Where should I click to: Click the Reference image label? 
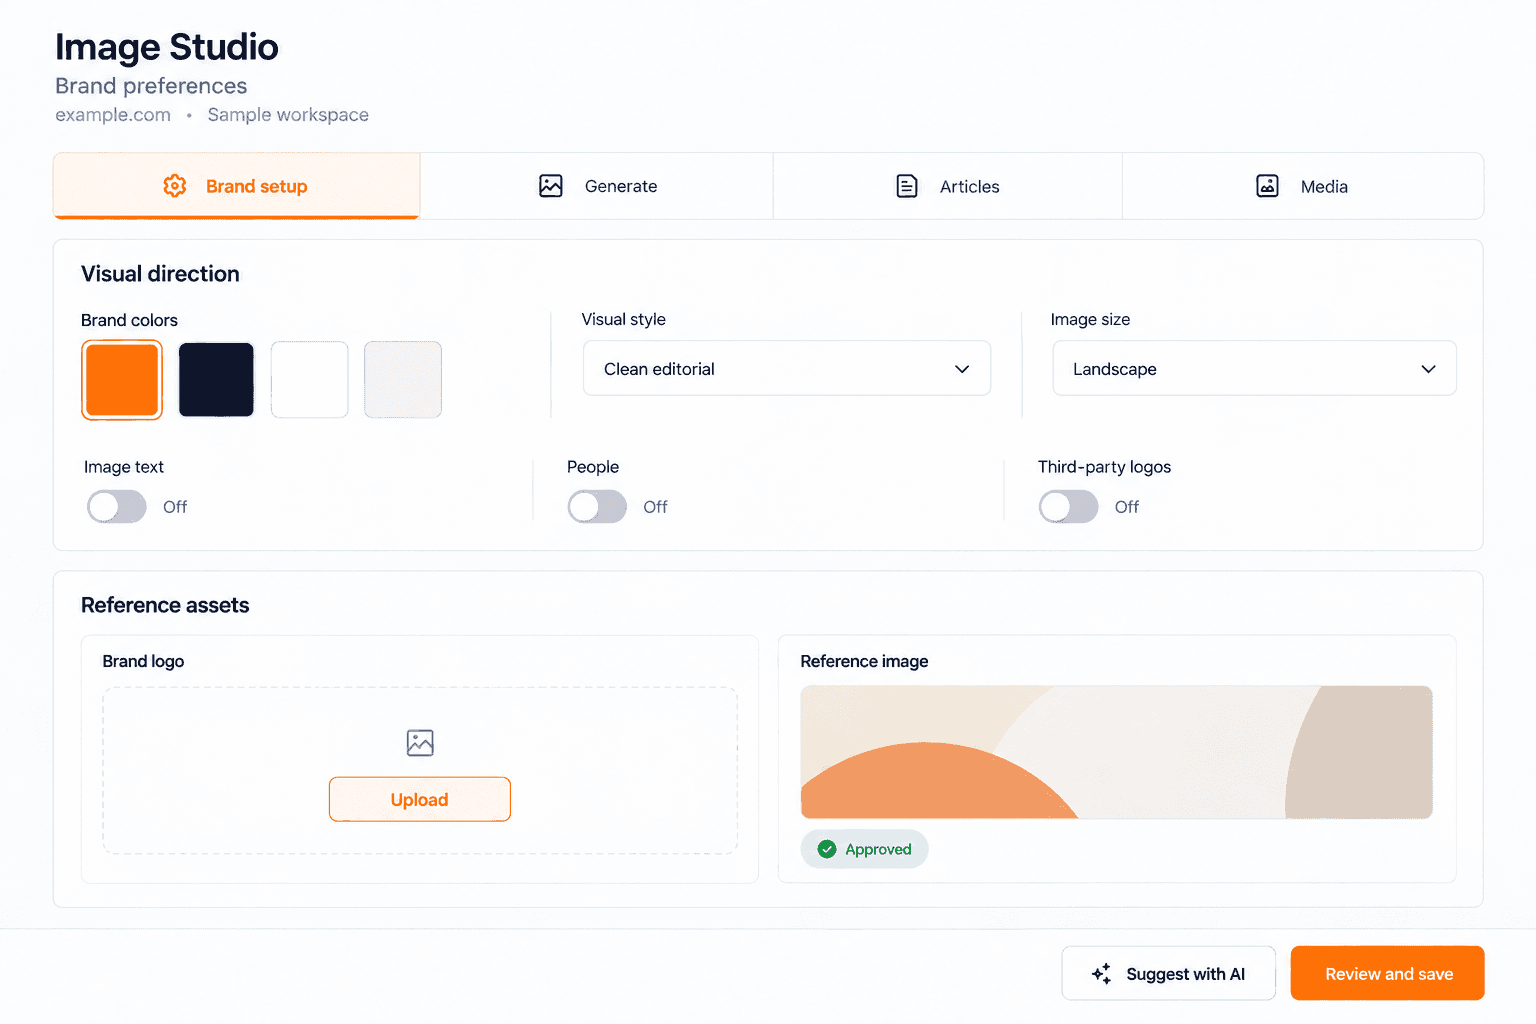(864, 661)
